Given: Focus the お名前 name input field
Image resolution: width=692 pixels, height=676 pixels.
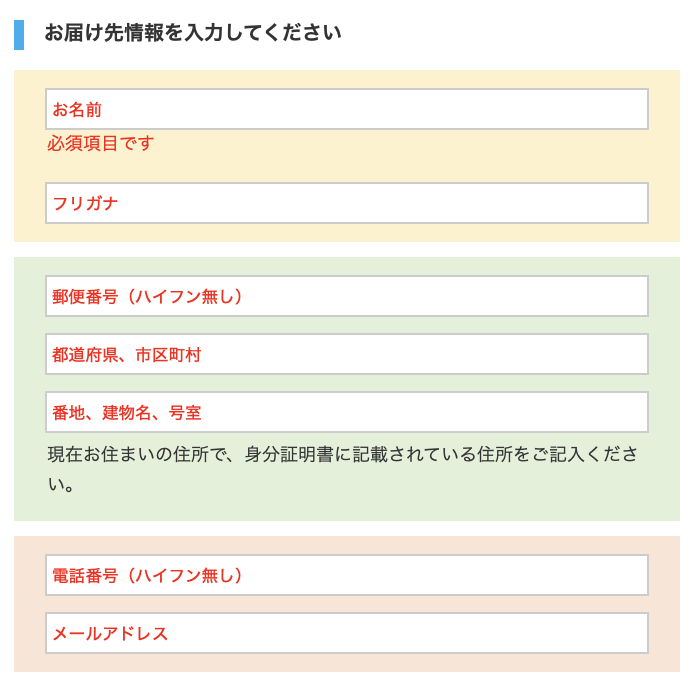Looking at the screenshot, I should click(347, 109).
